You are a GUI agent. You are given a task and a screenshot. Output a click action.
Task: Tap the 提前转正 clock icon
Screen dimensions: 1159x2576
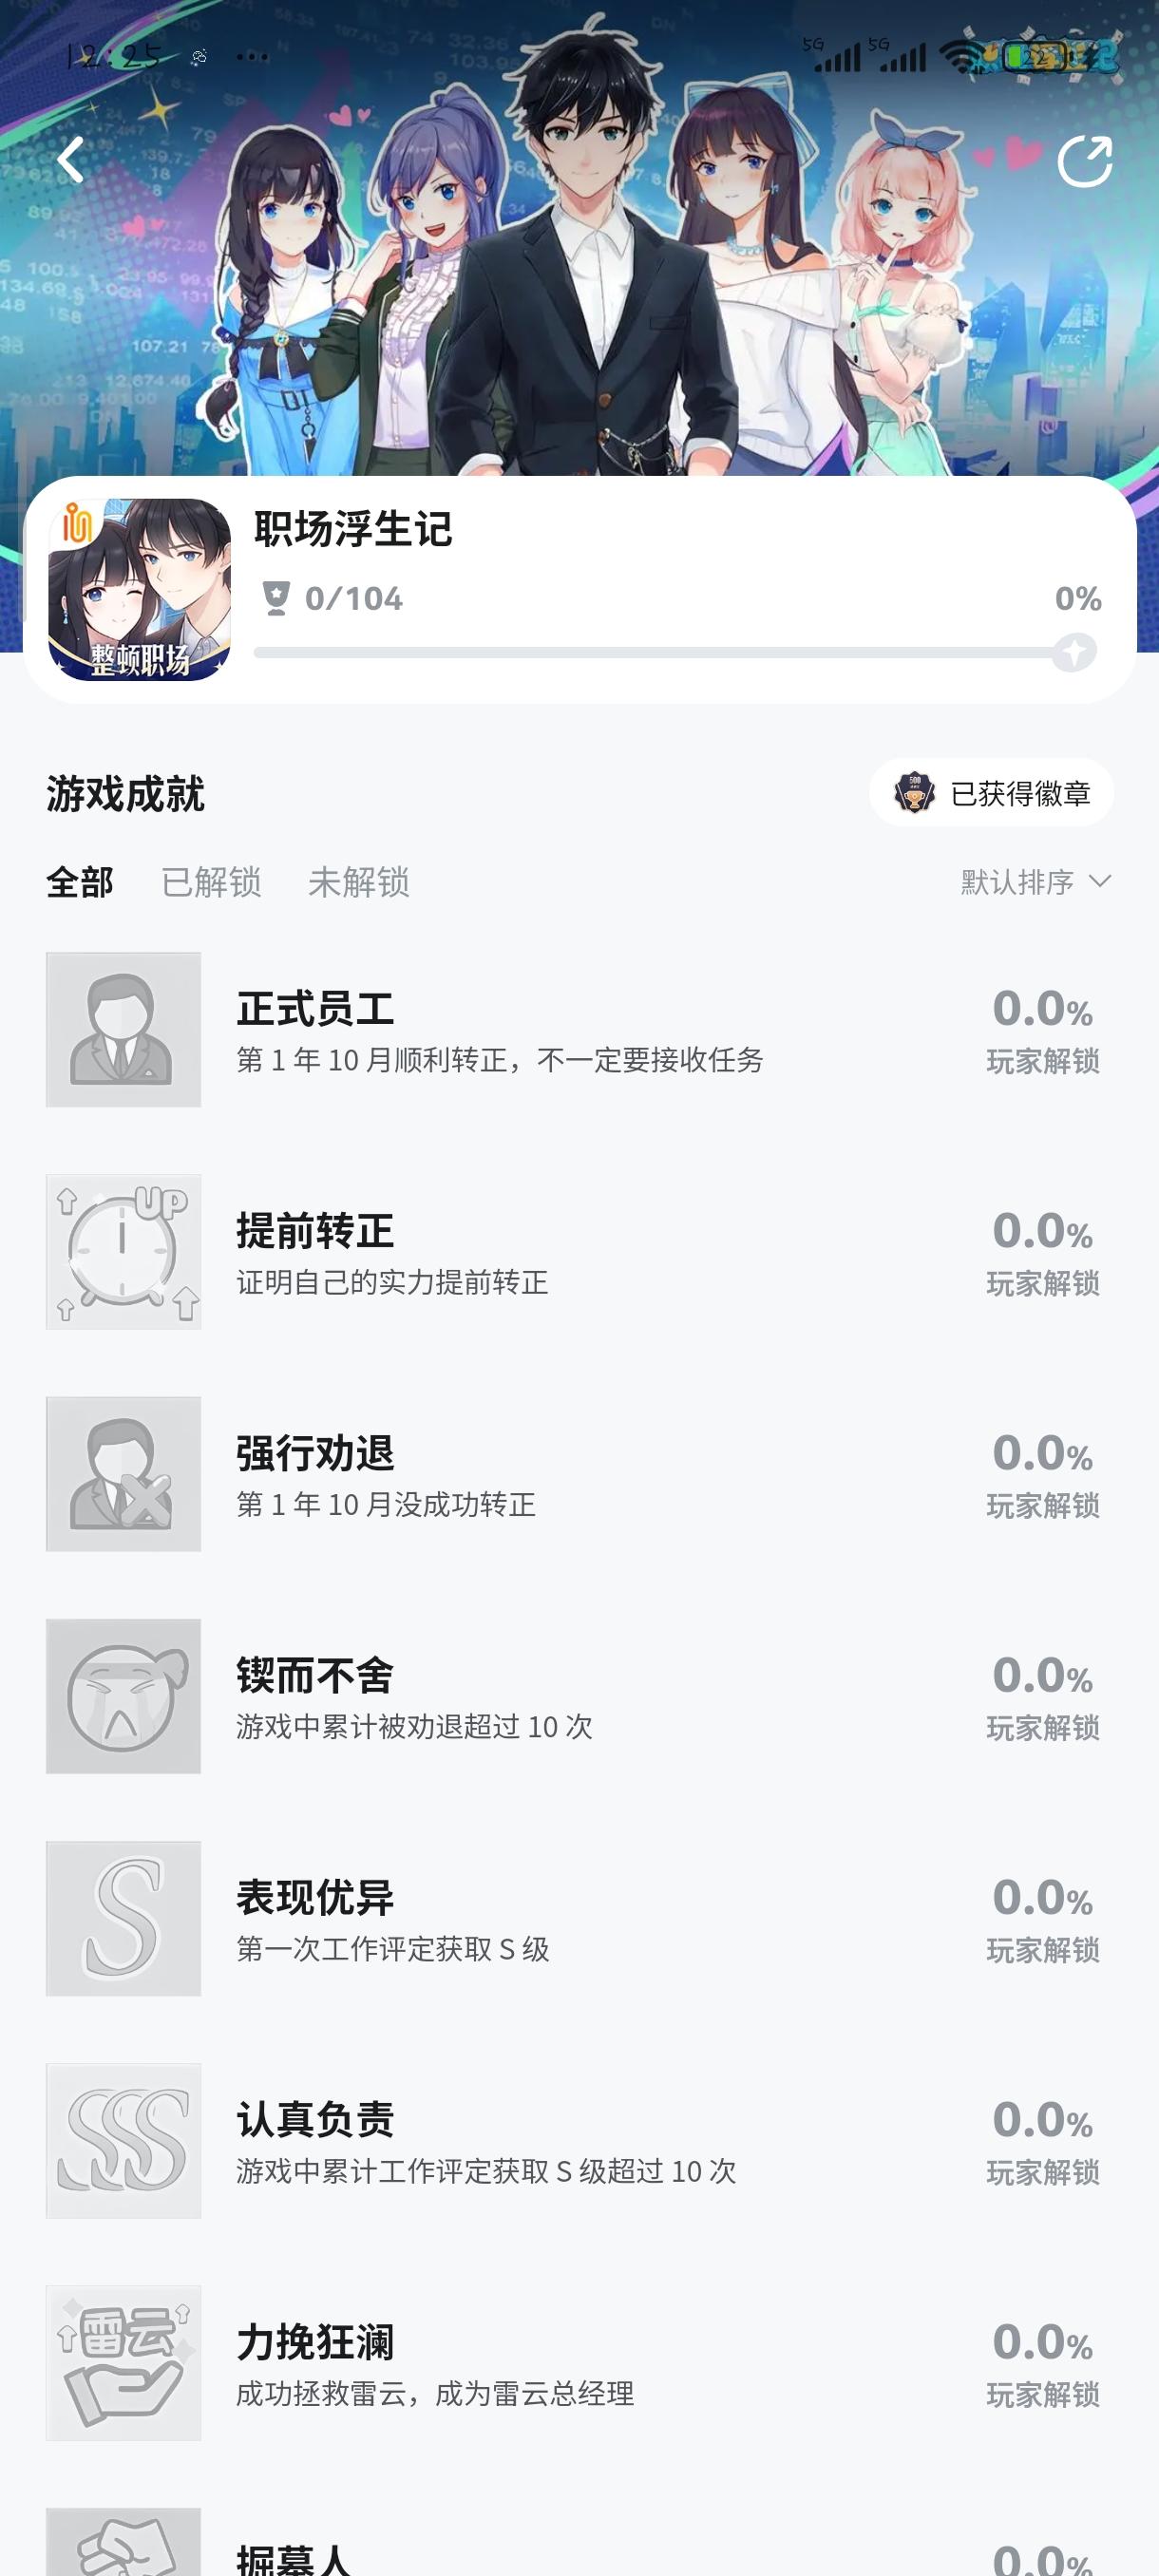click(x=123, y=1251)
